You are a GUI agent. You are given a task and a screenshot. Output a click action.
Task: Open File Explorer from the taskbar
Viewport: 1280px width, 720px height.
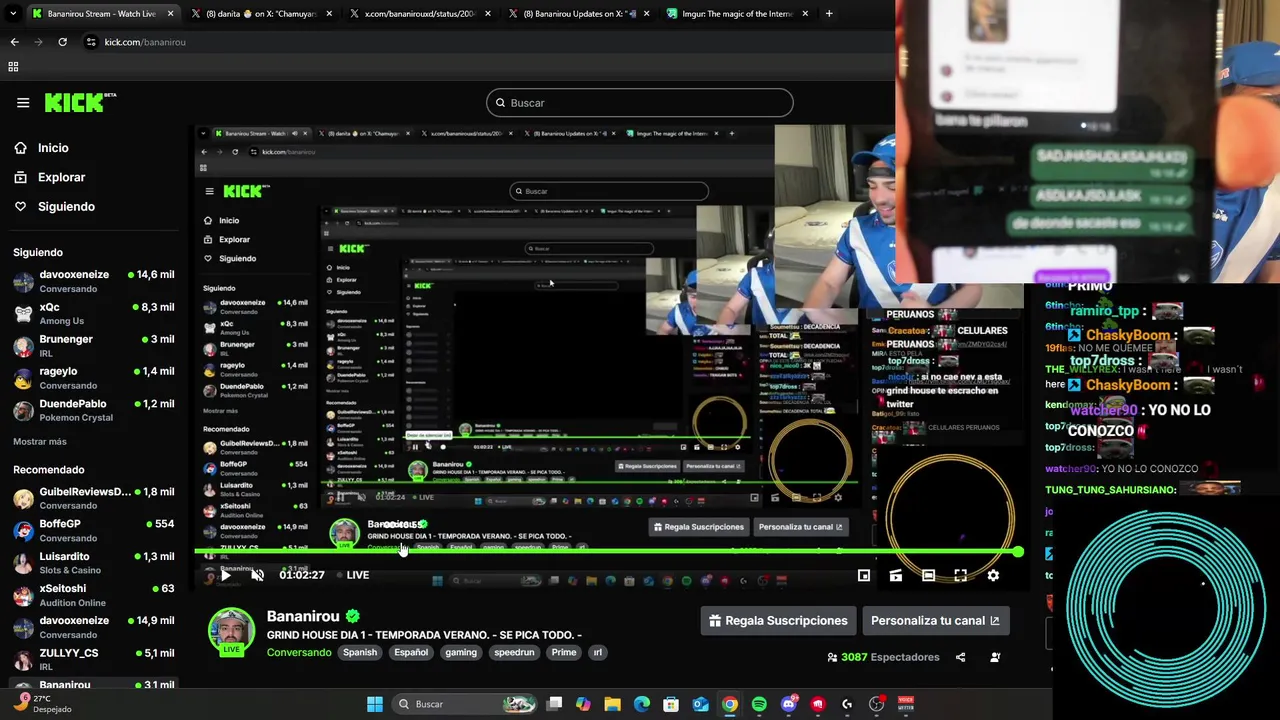[x=613, y=704]
